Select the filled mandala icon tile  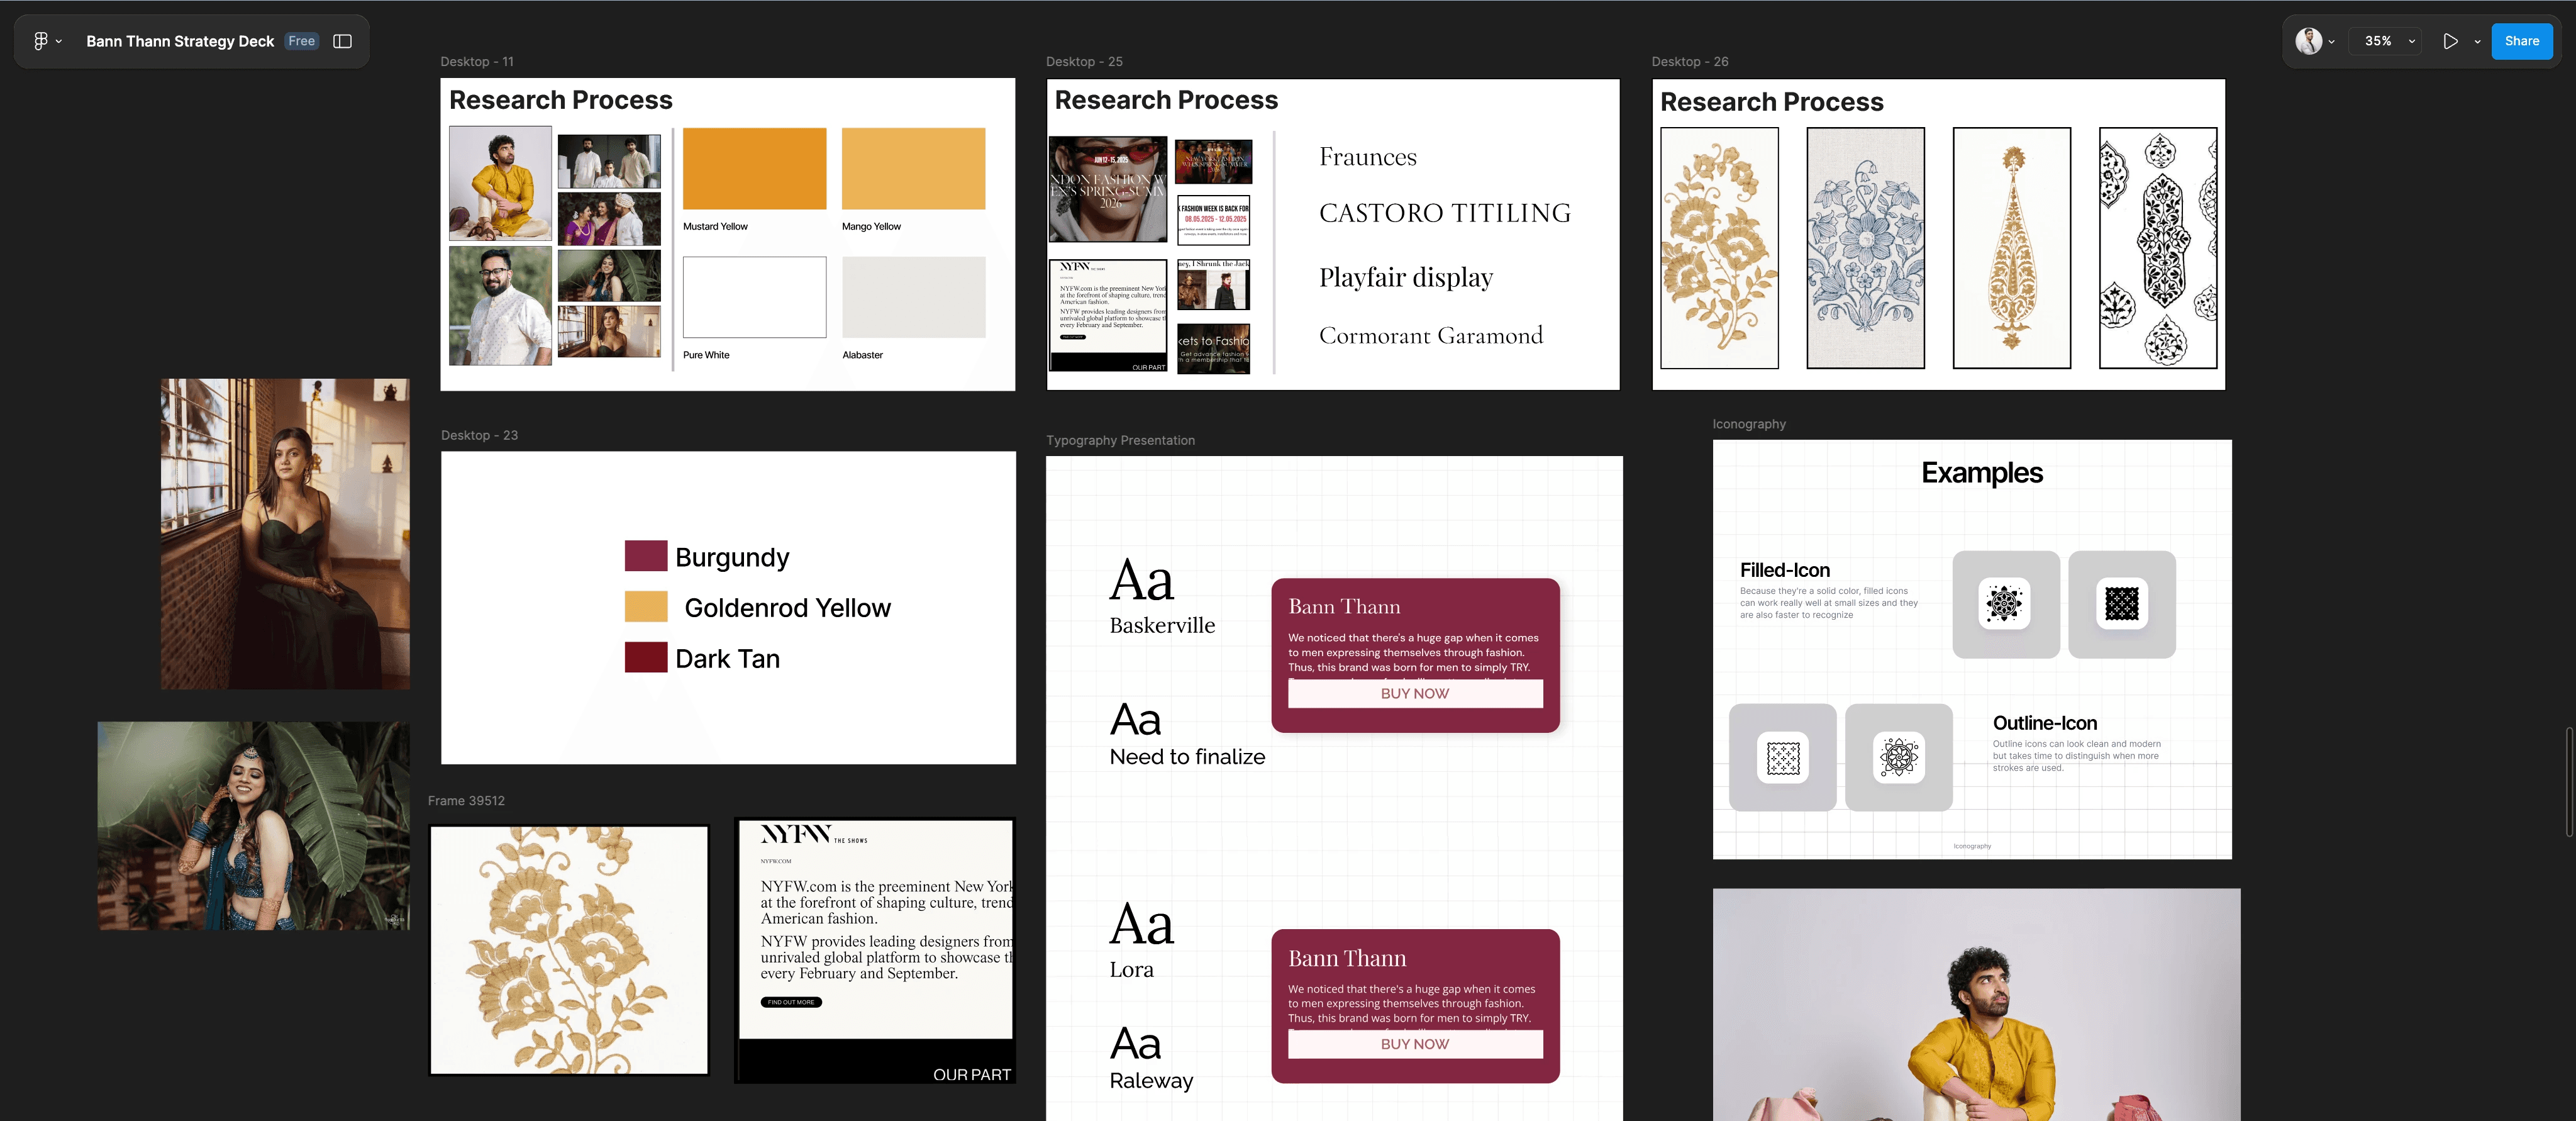tap(2005, 604)
